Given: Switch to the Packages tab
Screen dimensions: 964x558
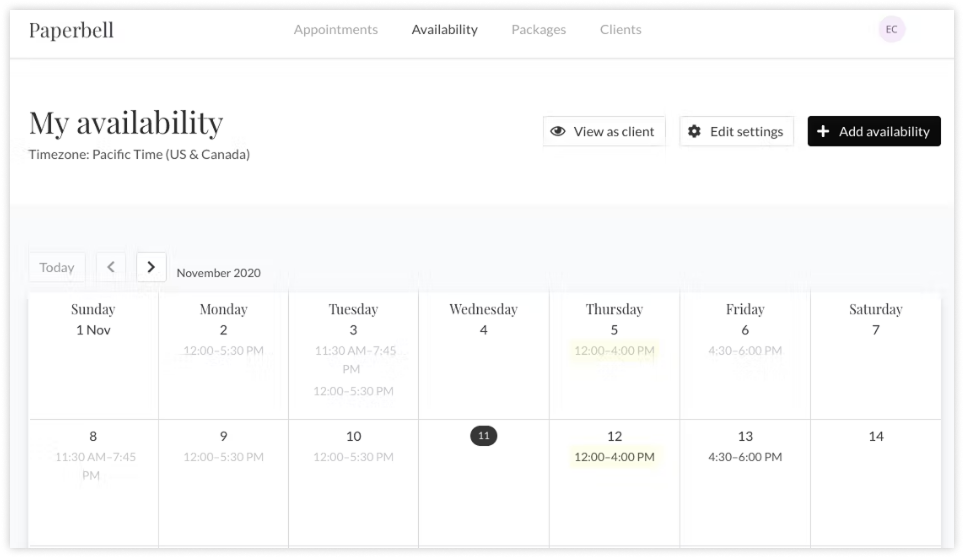Looking at the screenshot, I should 539,29.
